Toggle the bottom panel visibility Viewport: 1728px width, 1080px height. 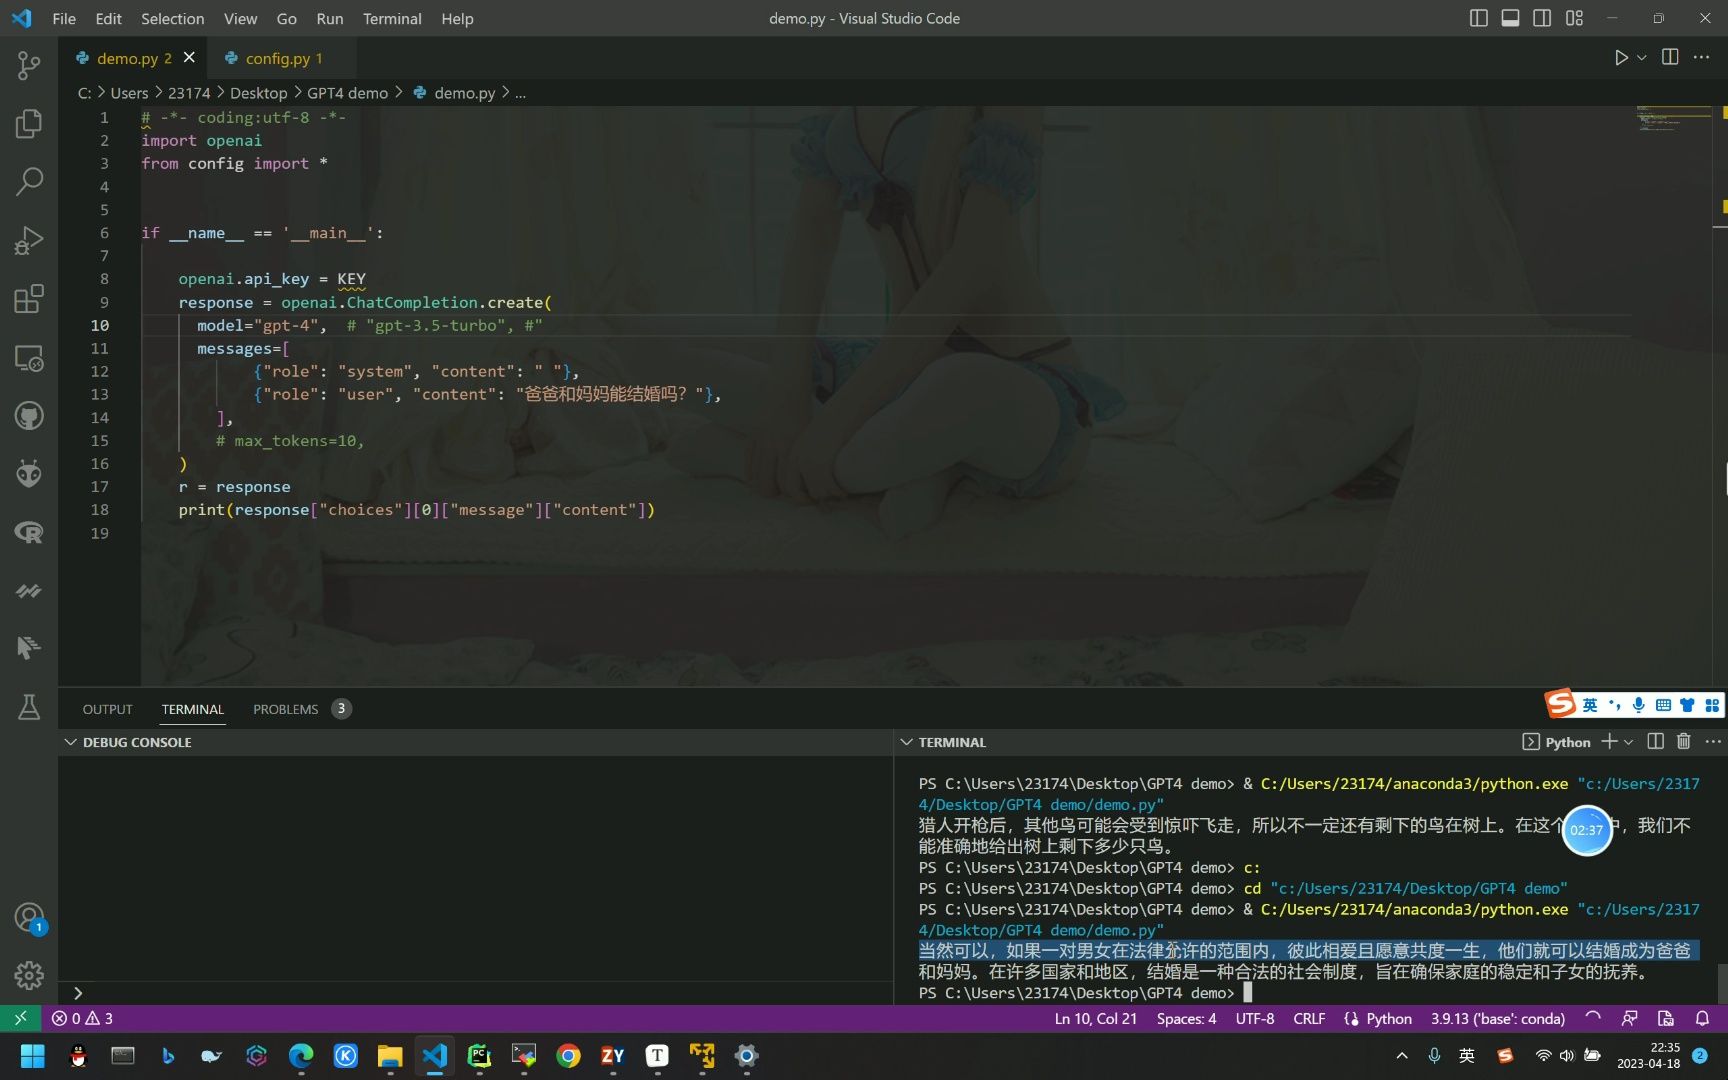pos(1510,18)
